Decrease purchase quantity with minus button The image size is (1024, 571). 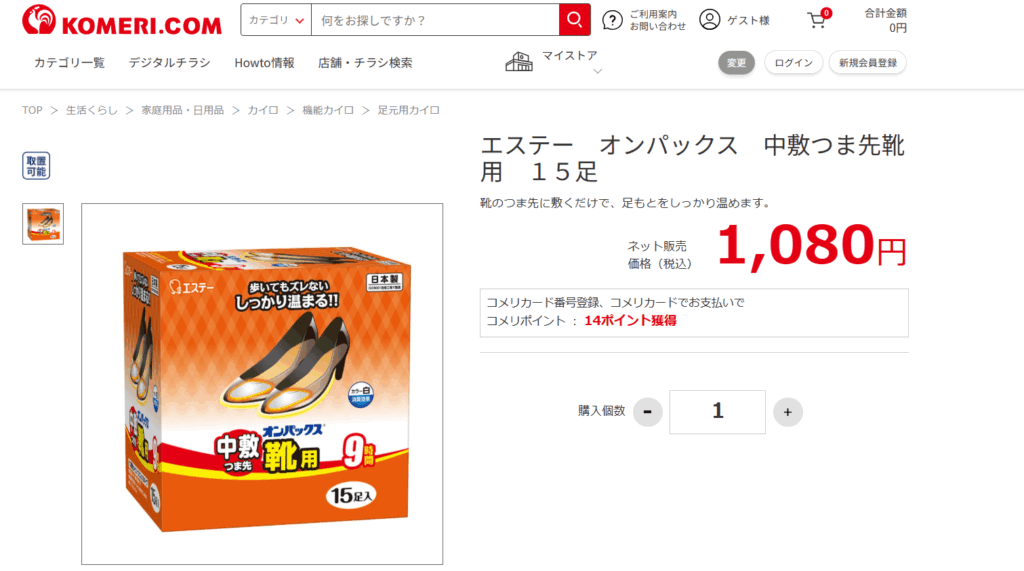(648, 412)
